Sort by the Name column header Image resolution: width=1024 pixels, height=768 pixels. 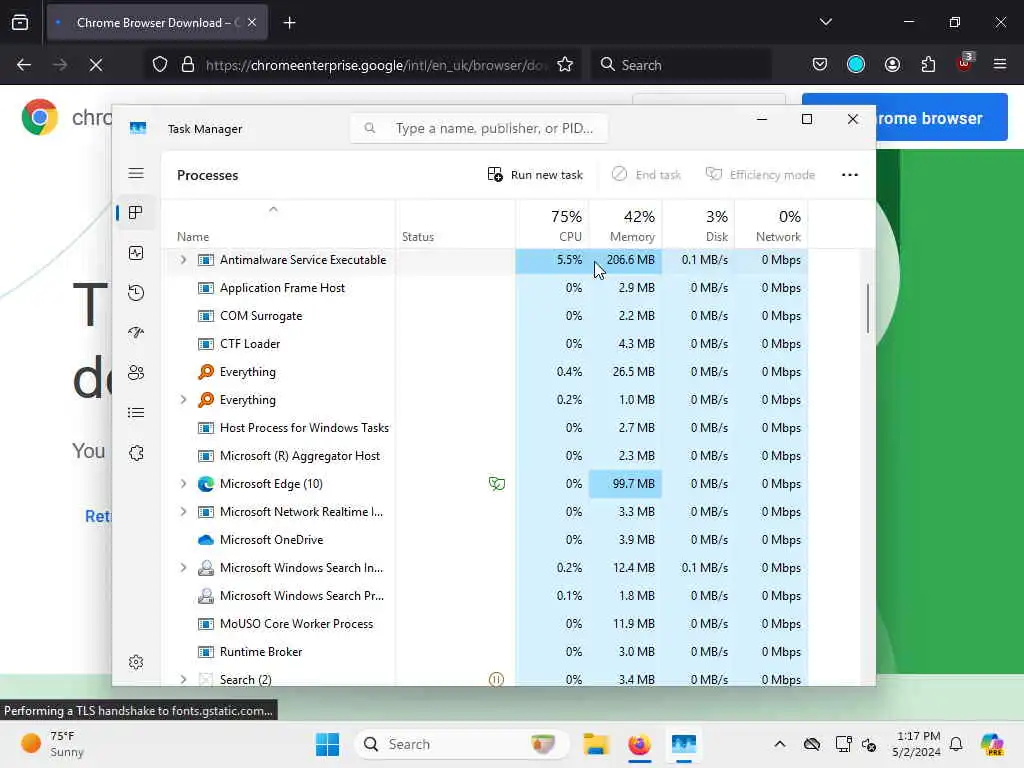pos(278,225)
